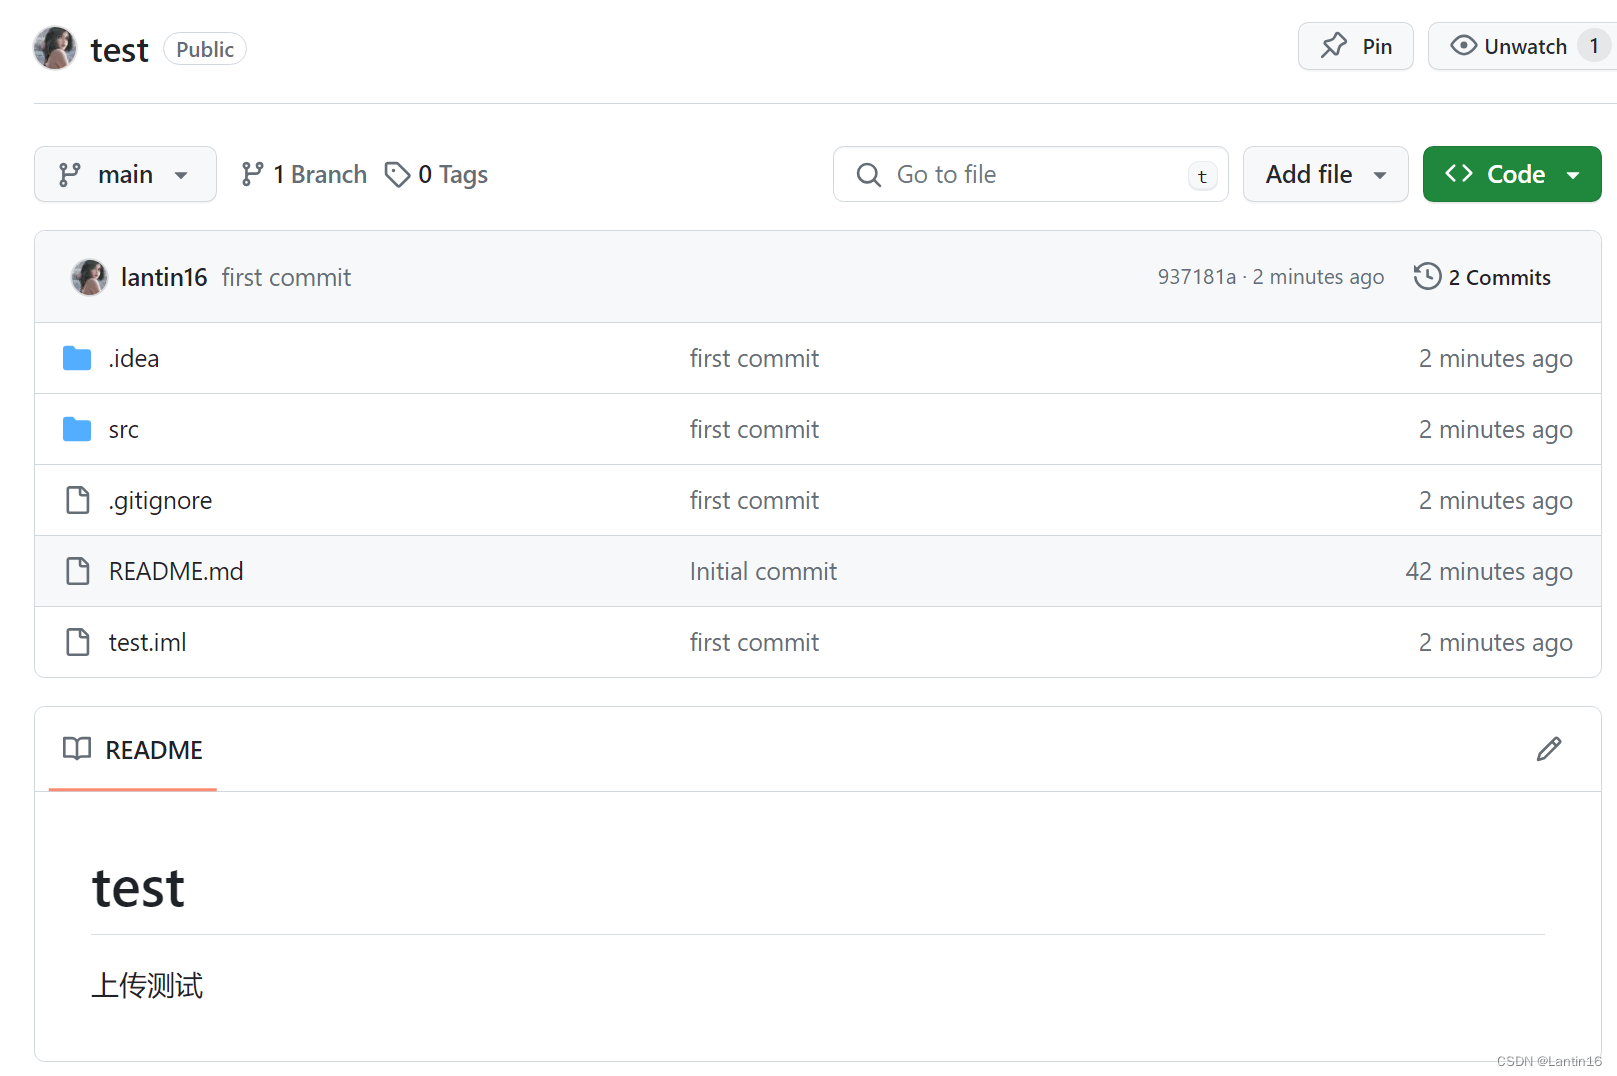The height and width of the screenshot is (1076, 1617).
Task: Click the t keyboard shortcut hint
Action: pos(1202,176)
